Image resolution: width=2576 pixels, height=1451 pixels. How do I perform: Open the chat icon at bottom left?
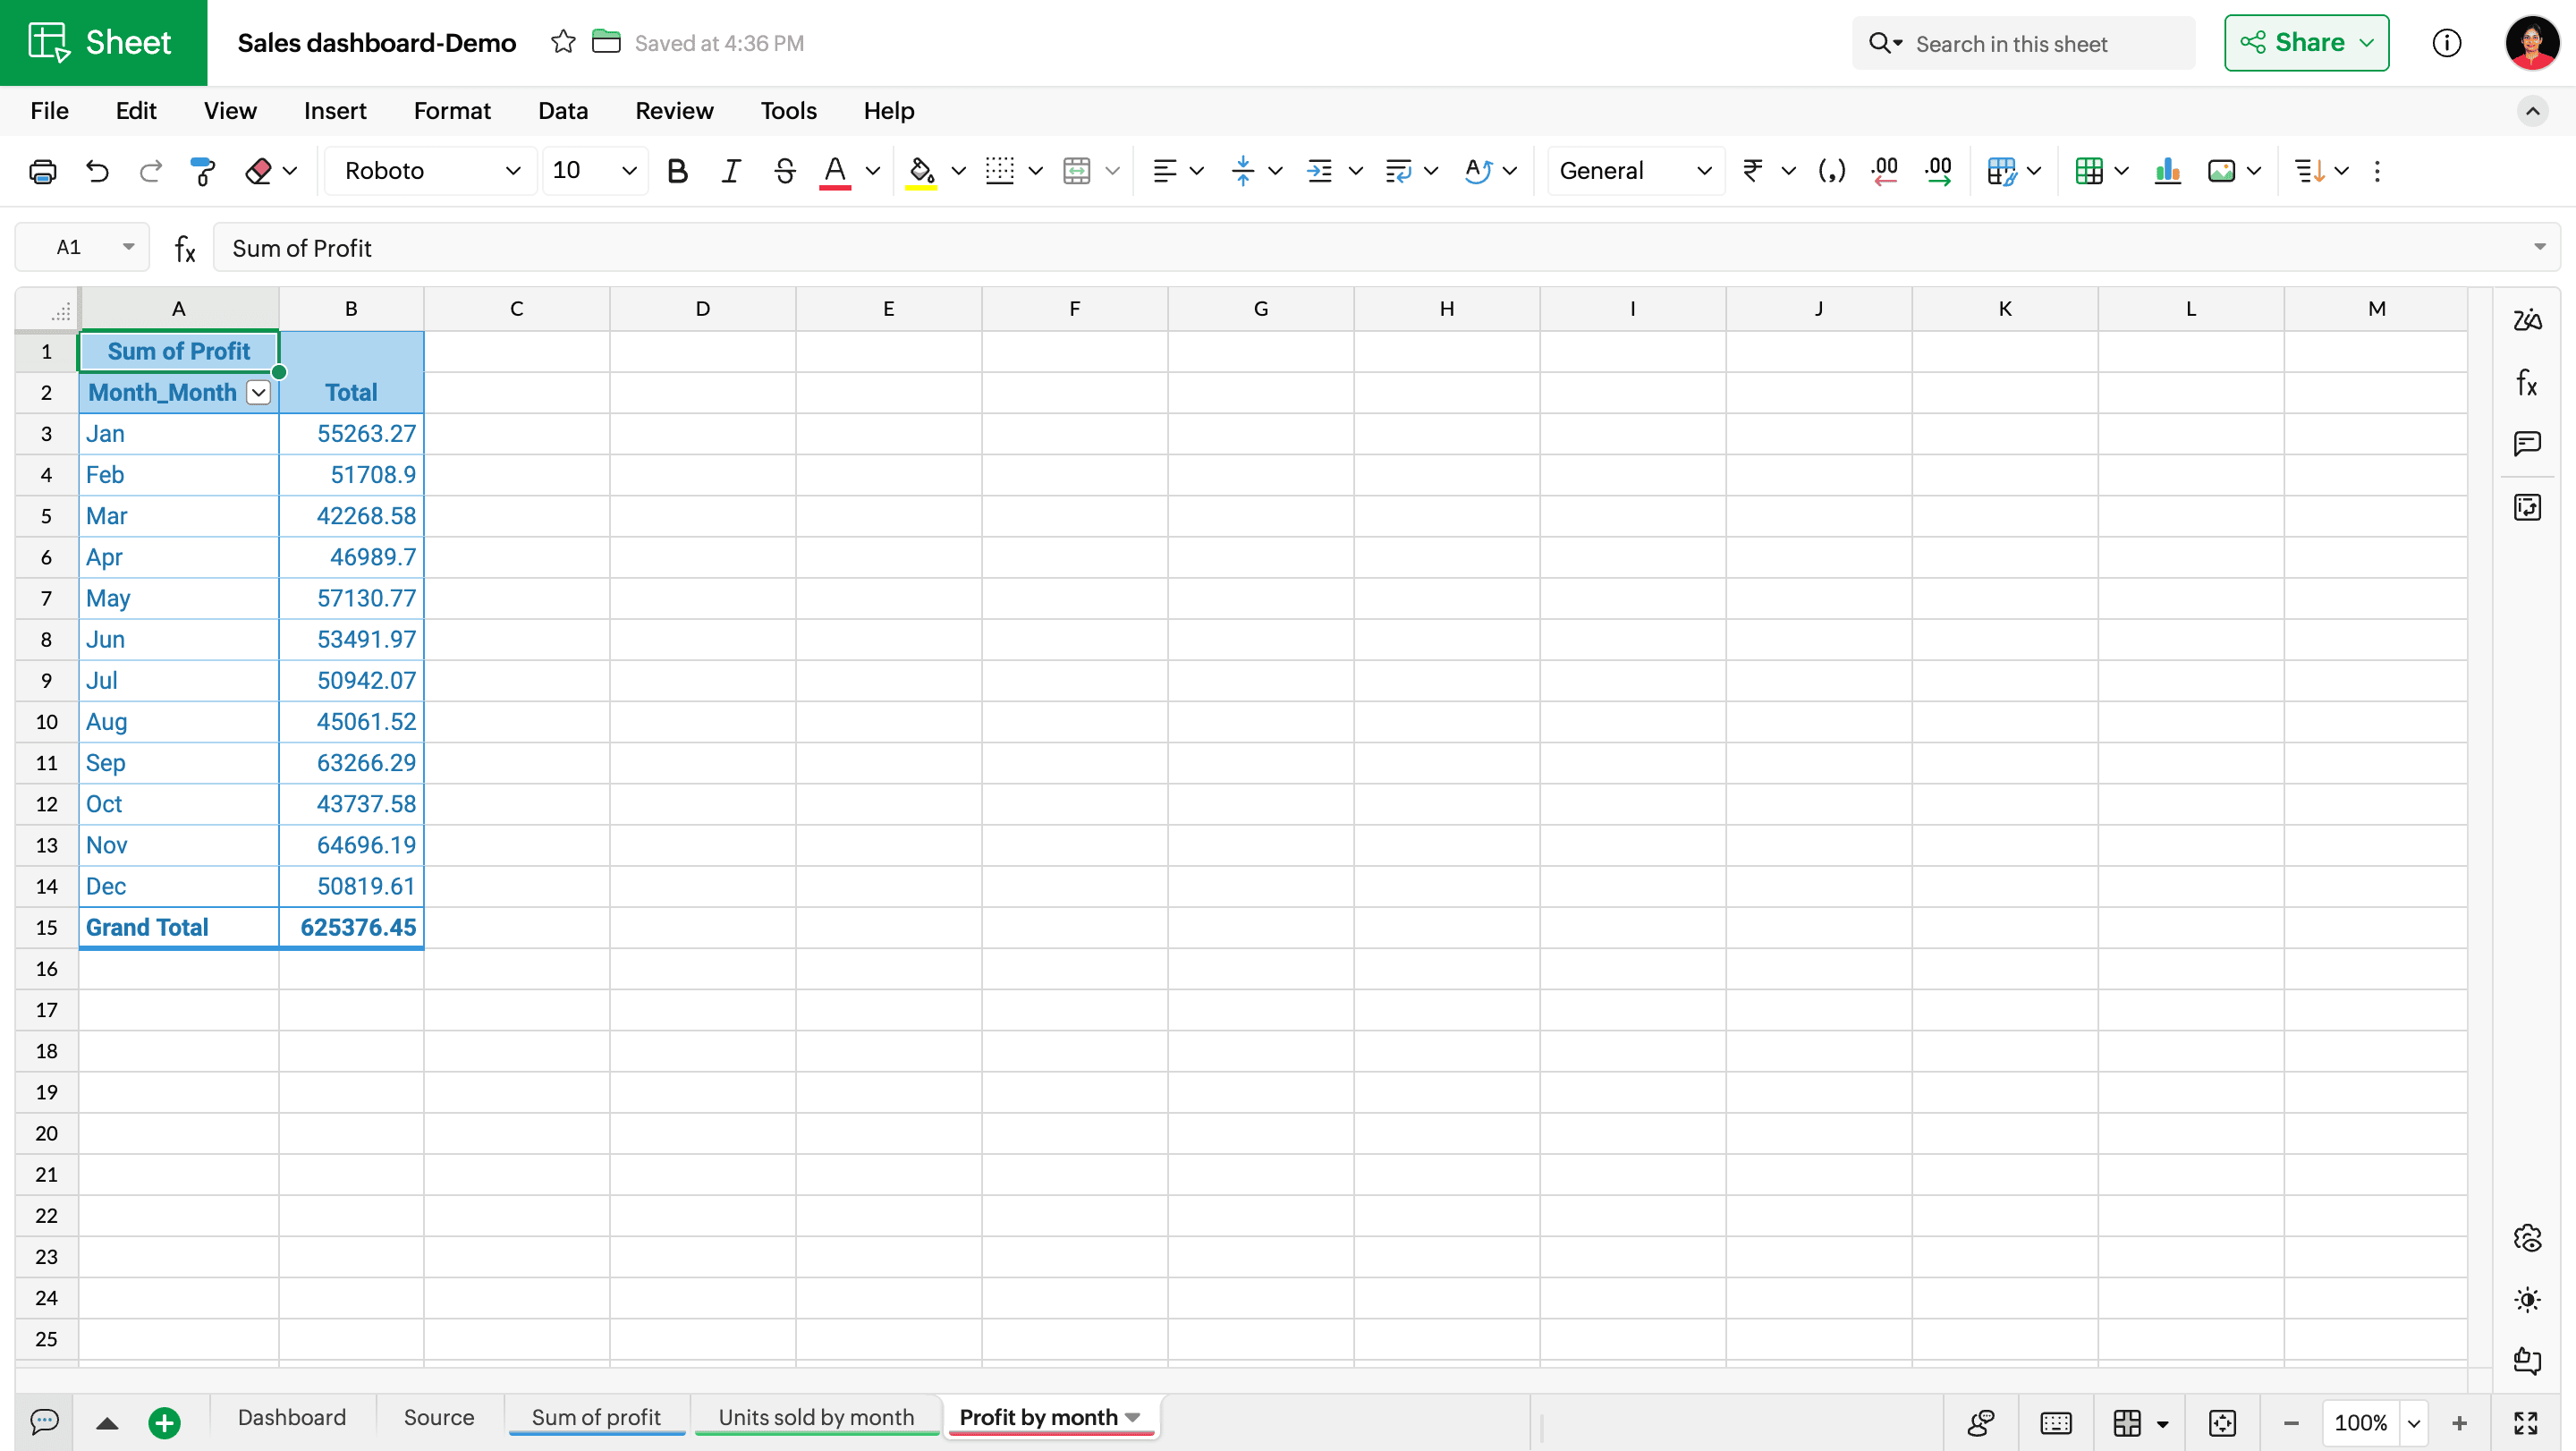(x=45, y=1421)
